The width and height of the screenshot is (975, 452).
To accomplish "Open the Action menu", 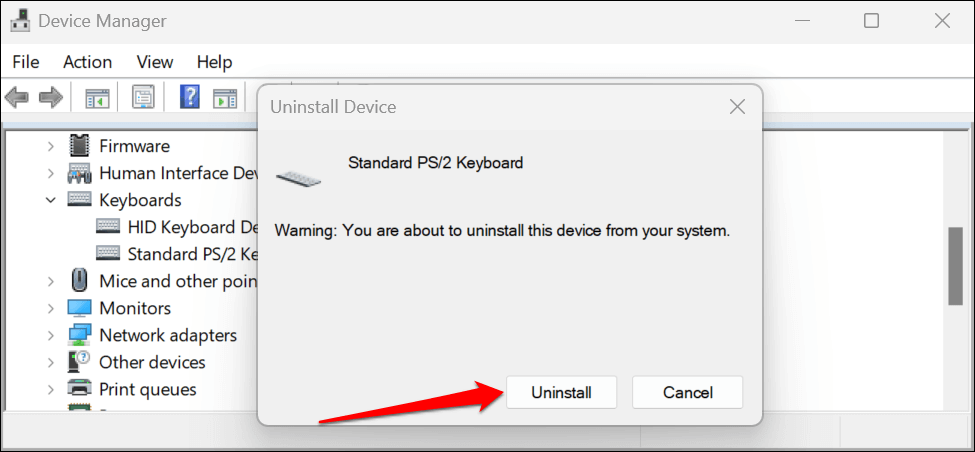I will coord(88,62).
